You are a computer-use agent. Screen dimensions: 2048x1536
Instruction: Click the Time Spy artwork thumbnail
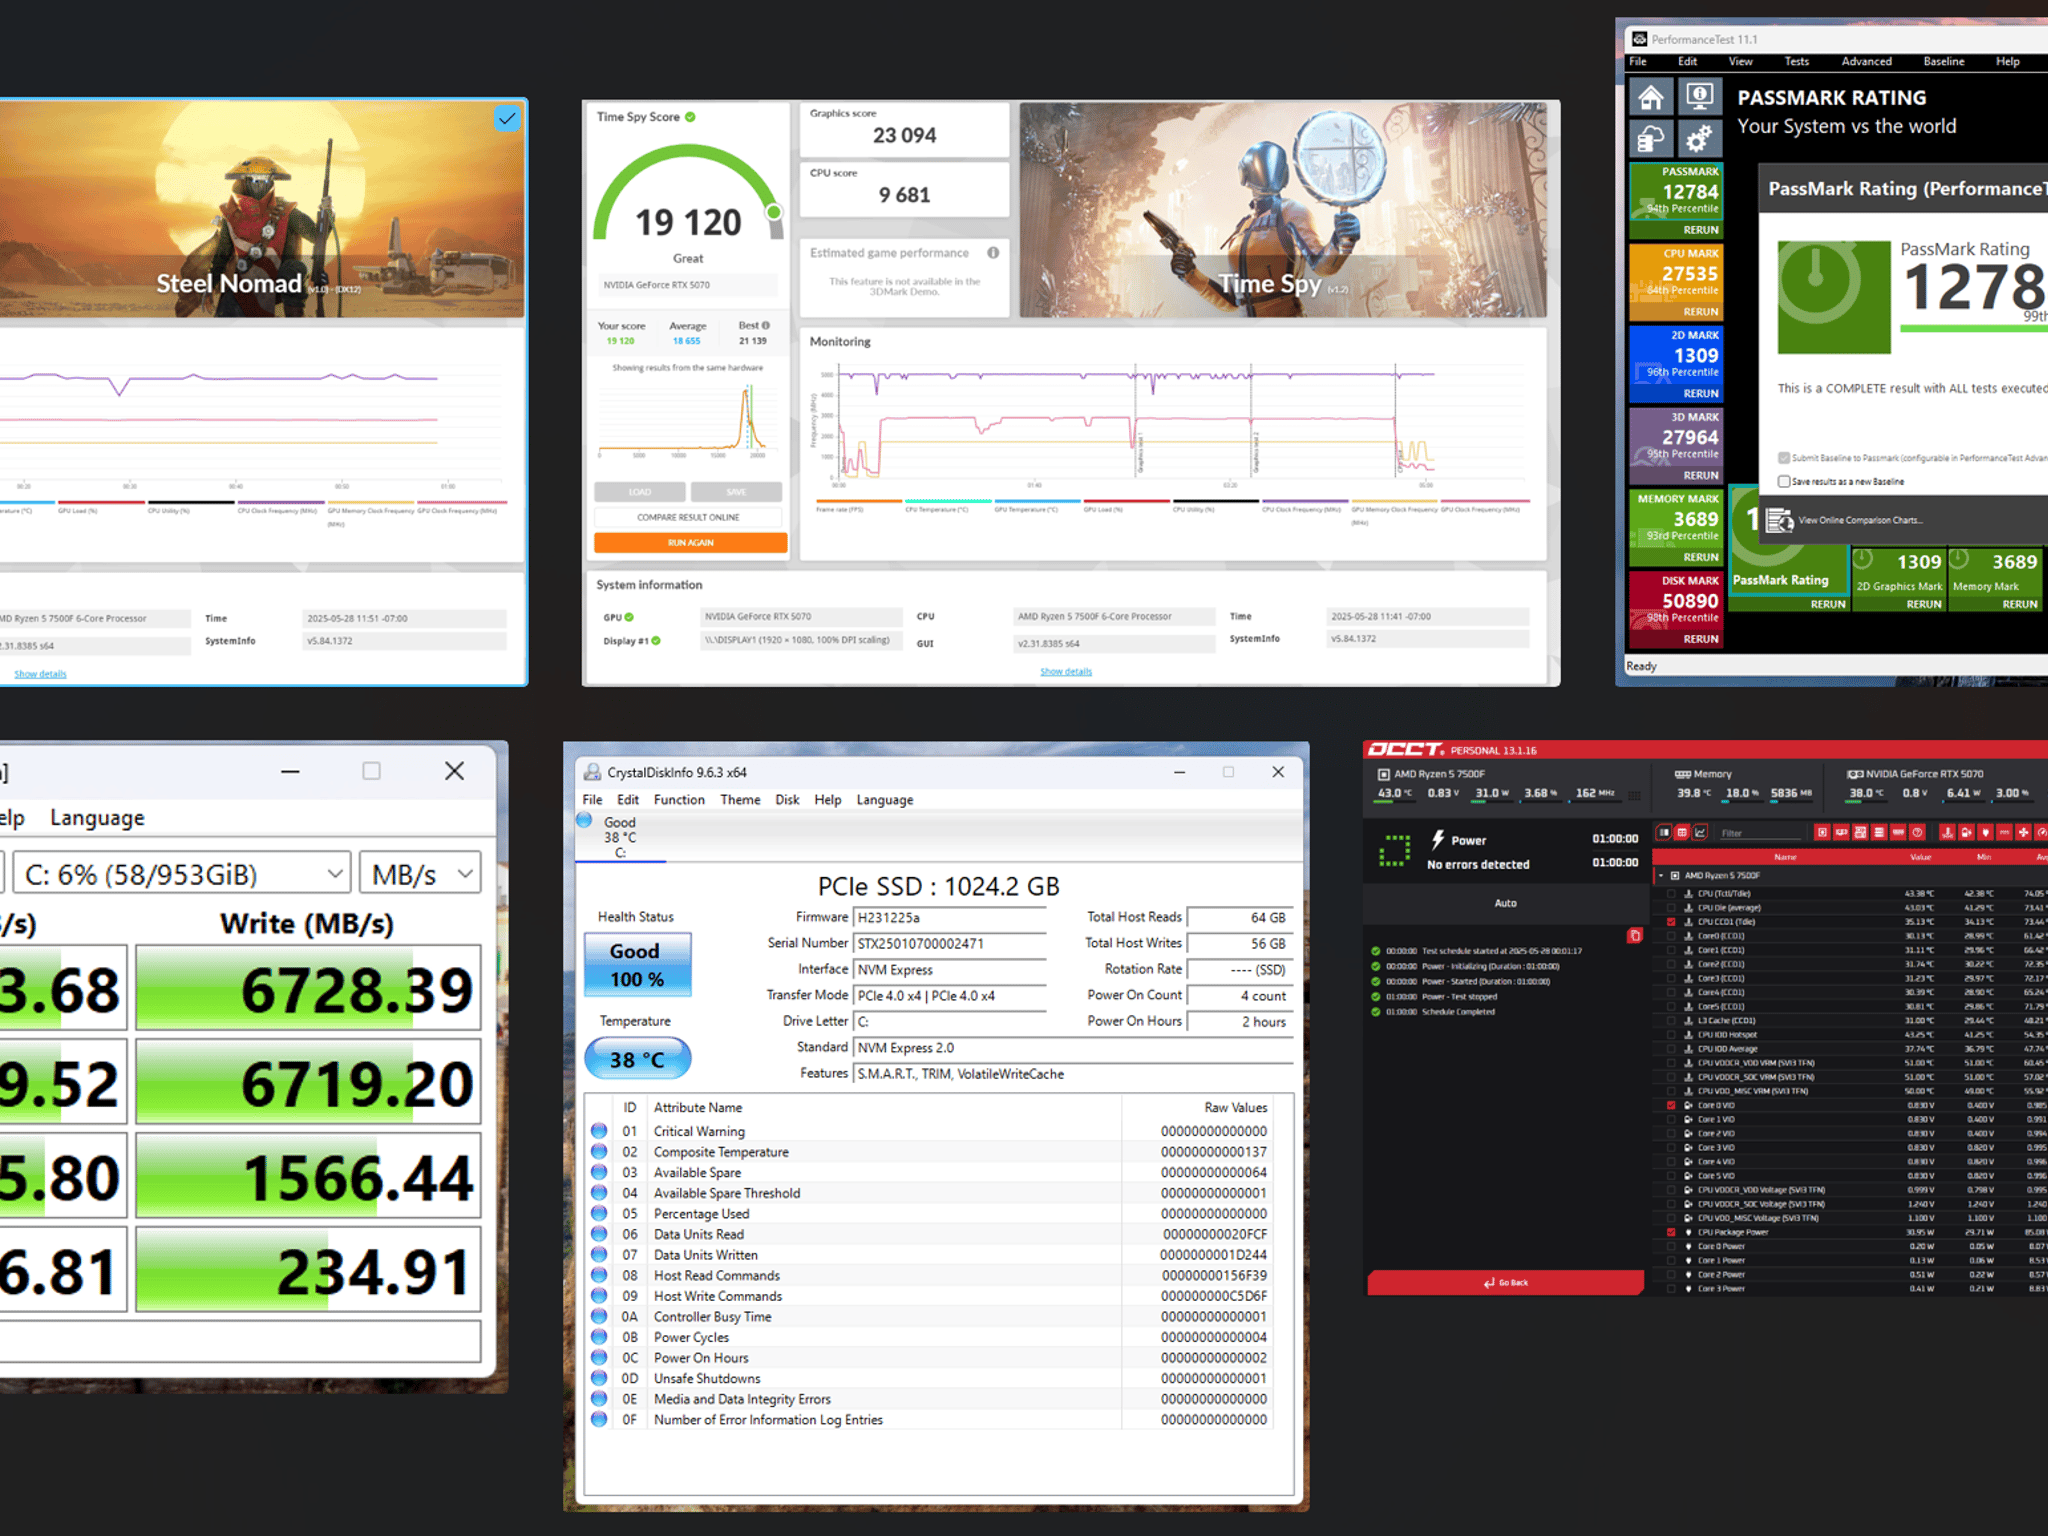pyautogui.click(x=1282, y=210)
